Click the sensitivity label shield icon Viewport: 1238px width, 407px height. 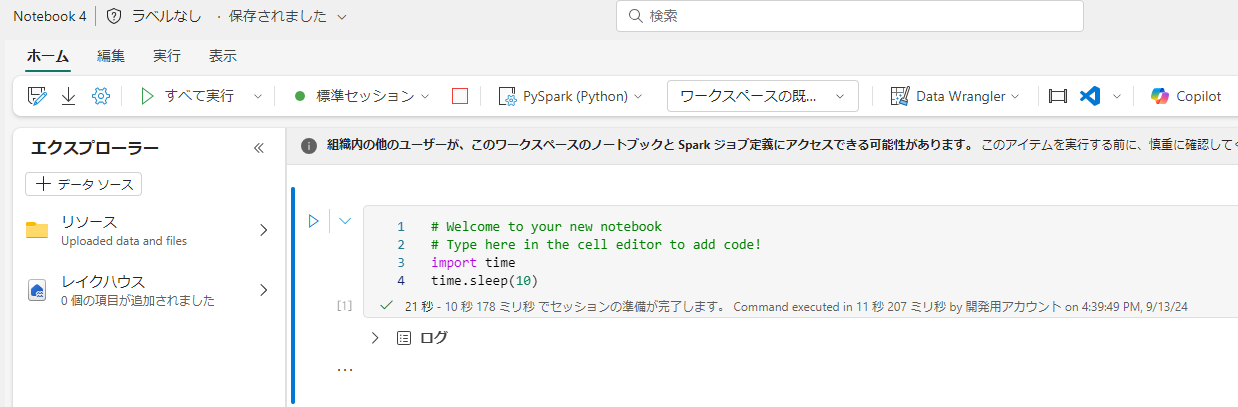pyautogui.click(x=114, y=16)
